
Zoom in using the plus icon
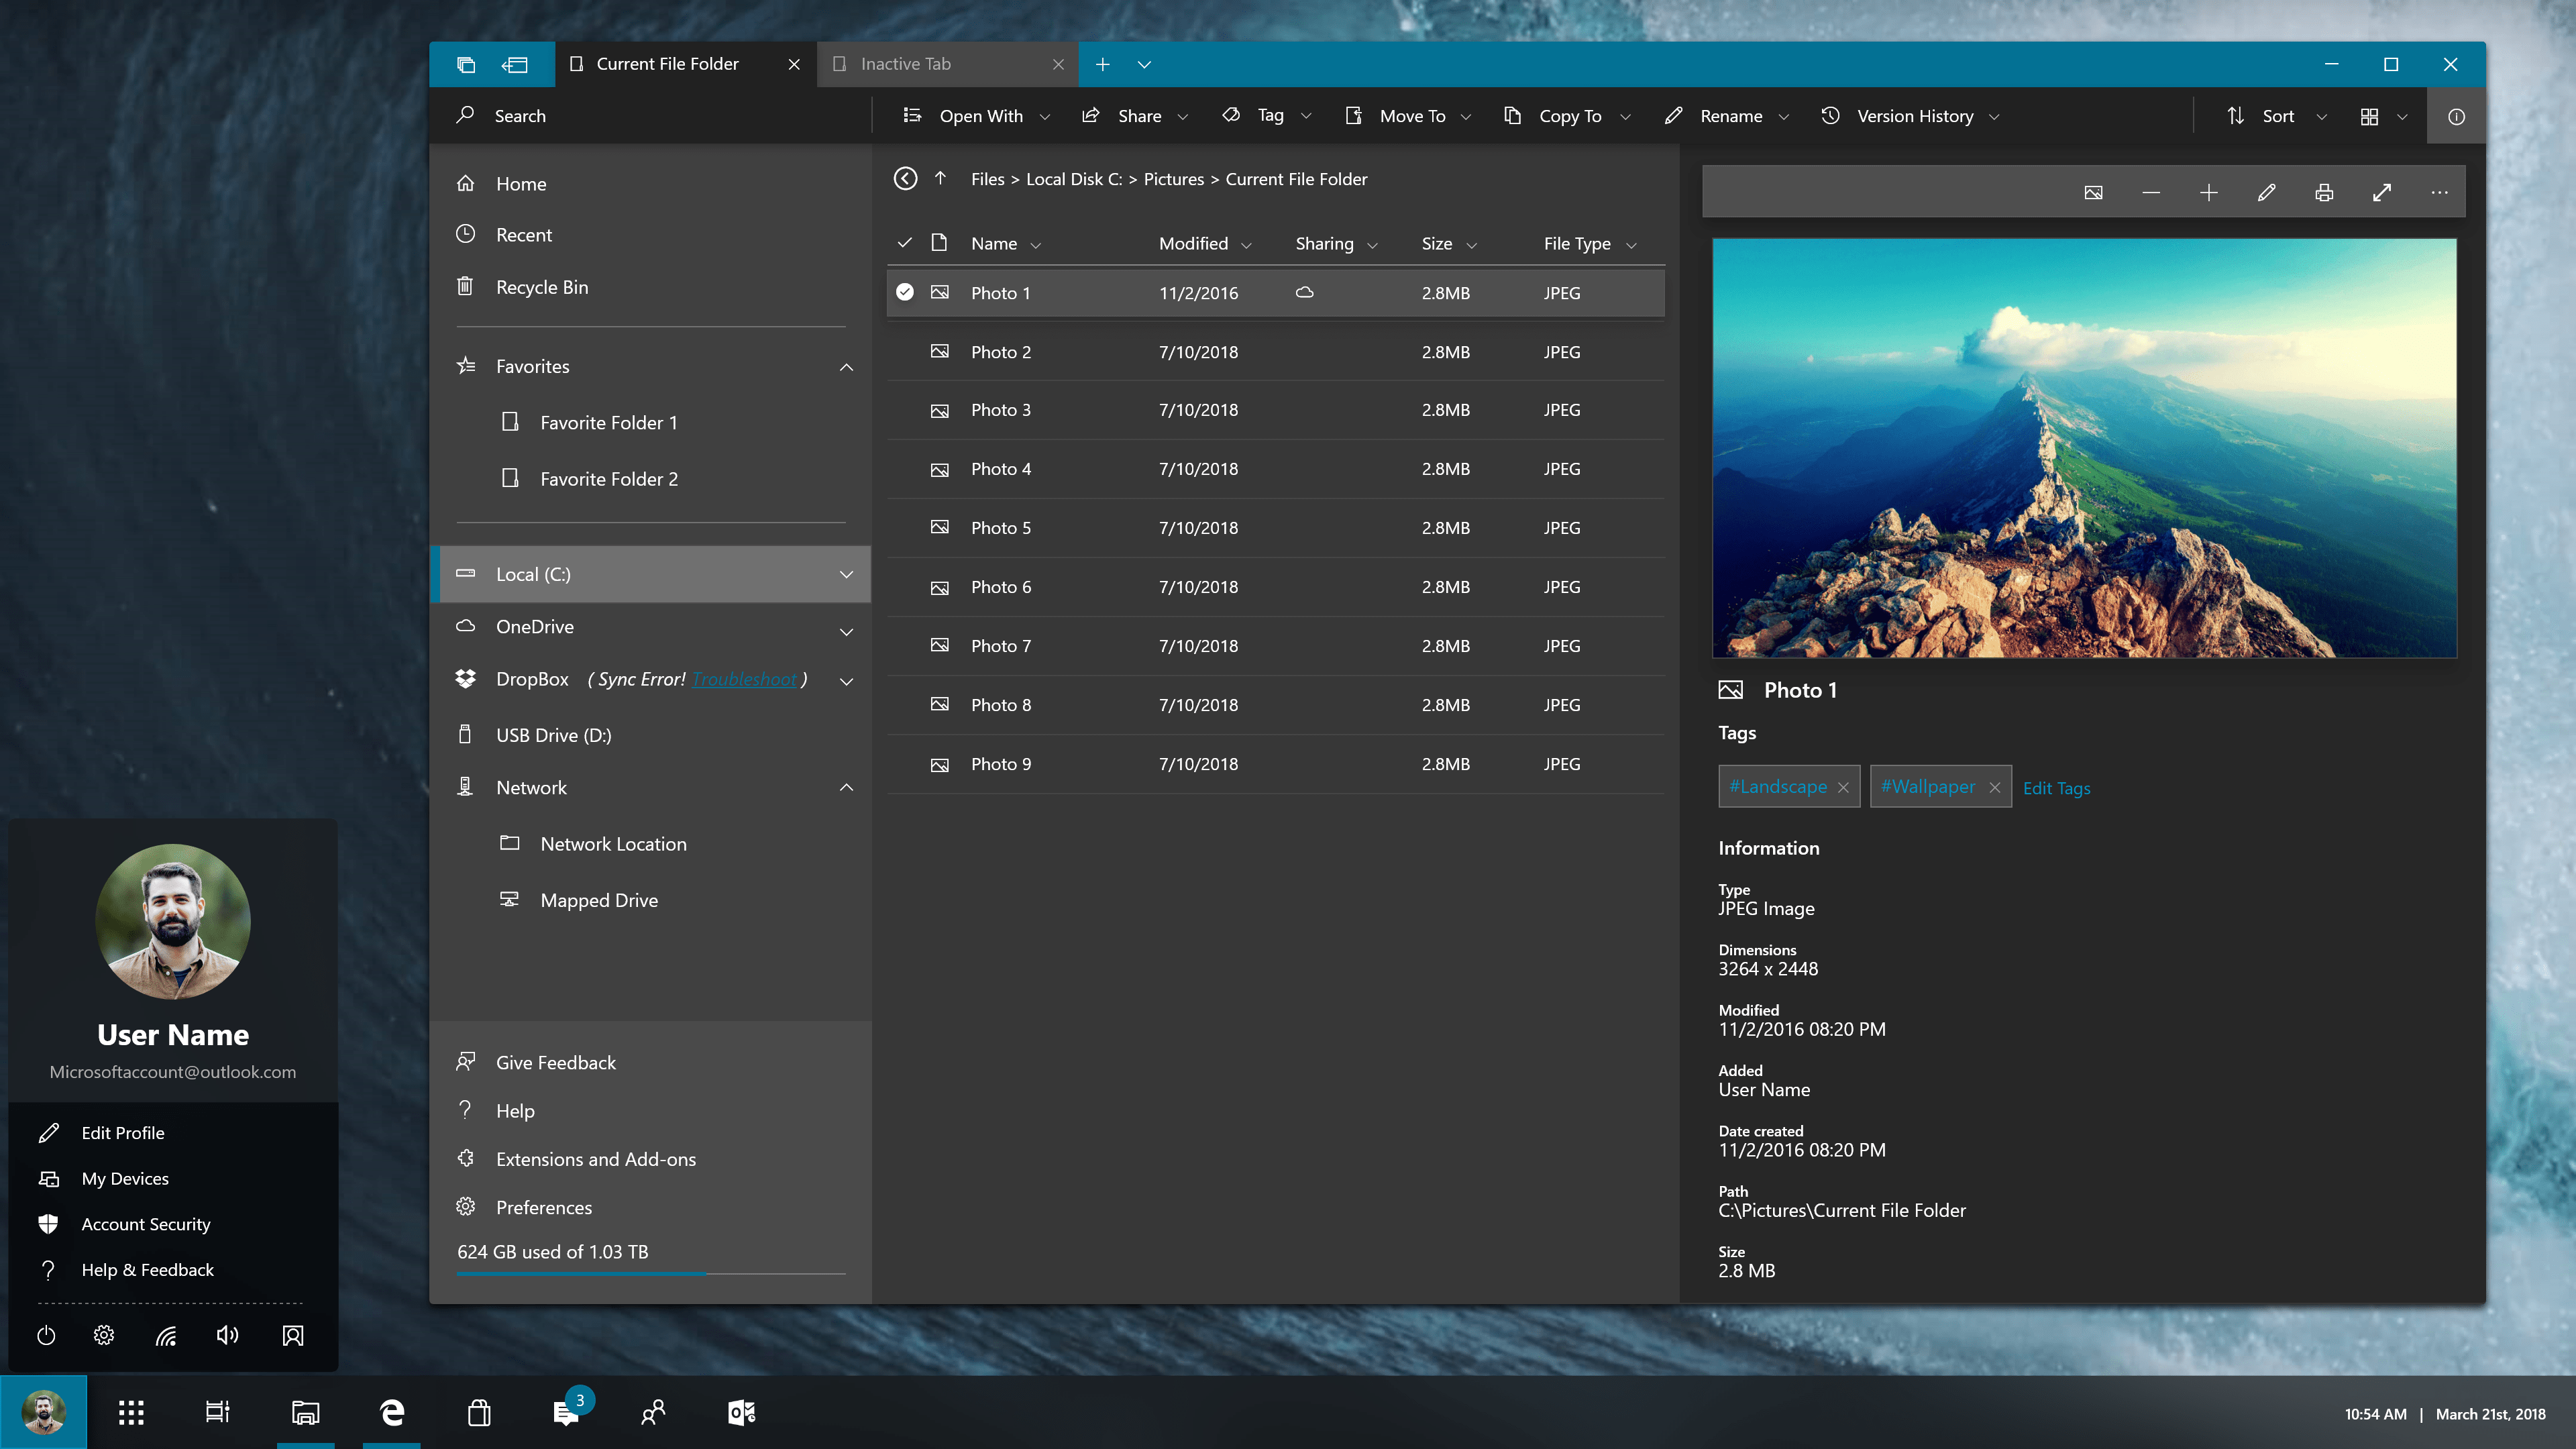coord(2208,193)
